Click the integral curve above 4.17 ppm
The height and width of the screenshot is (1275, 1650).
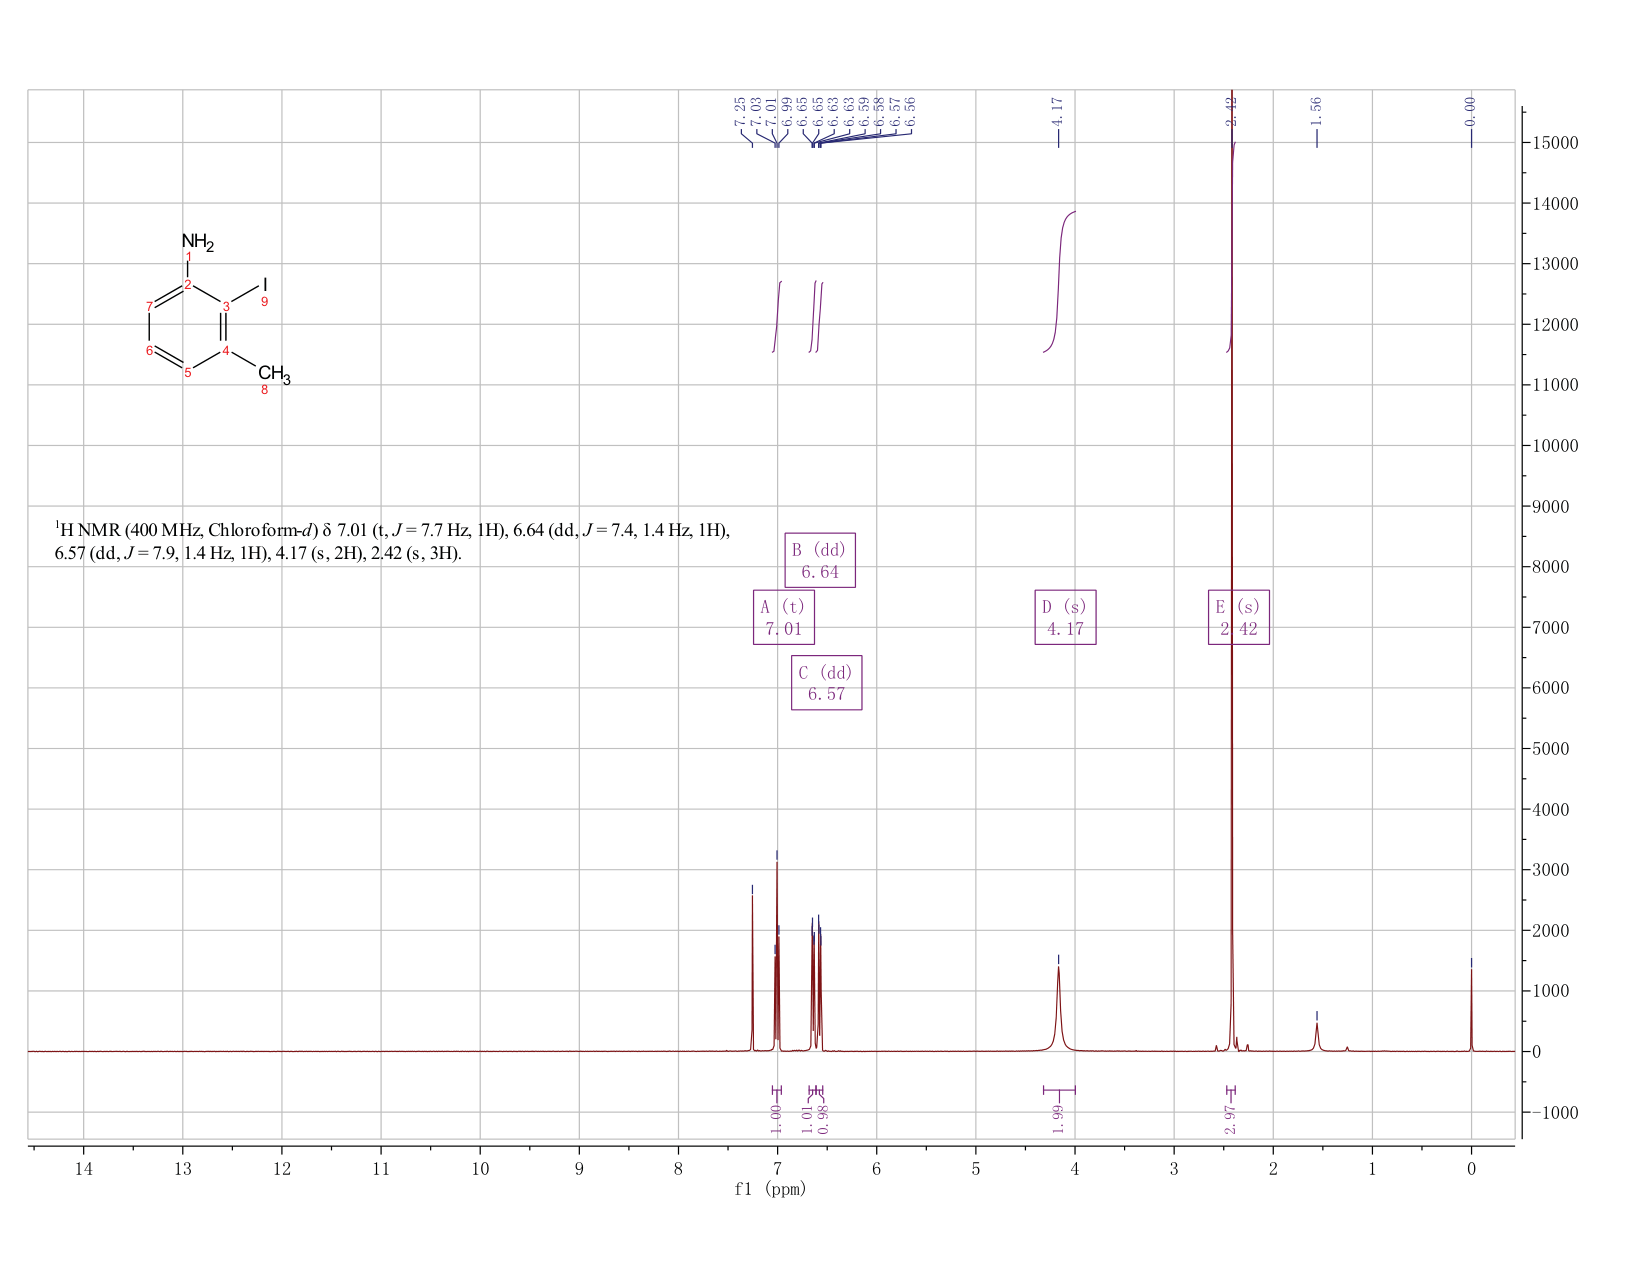pyautogui.click(x=1058, y=282)
